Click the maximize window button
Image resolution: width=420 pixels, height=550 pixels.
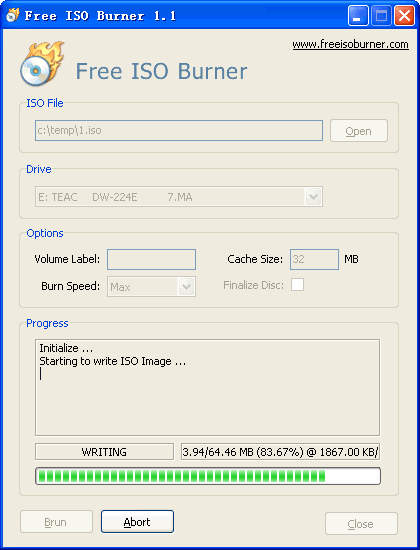click(381, 15)
